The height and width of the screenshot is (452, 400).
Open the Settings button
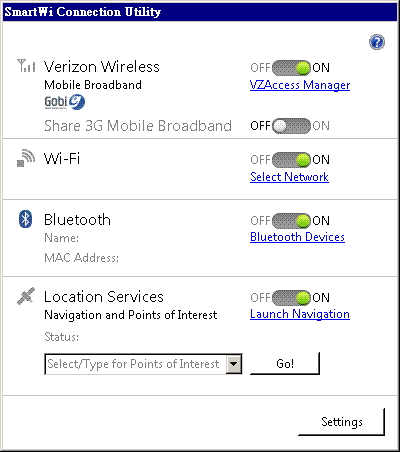[x=342, y=422]
